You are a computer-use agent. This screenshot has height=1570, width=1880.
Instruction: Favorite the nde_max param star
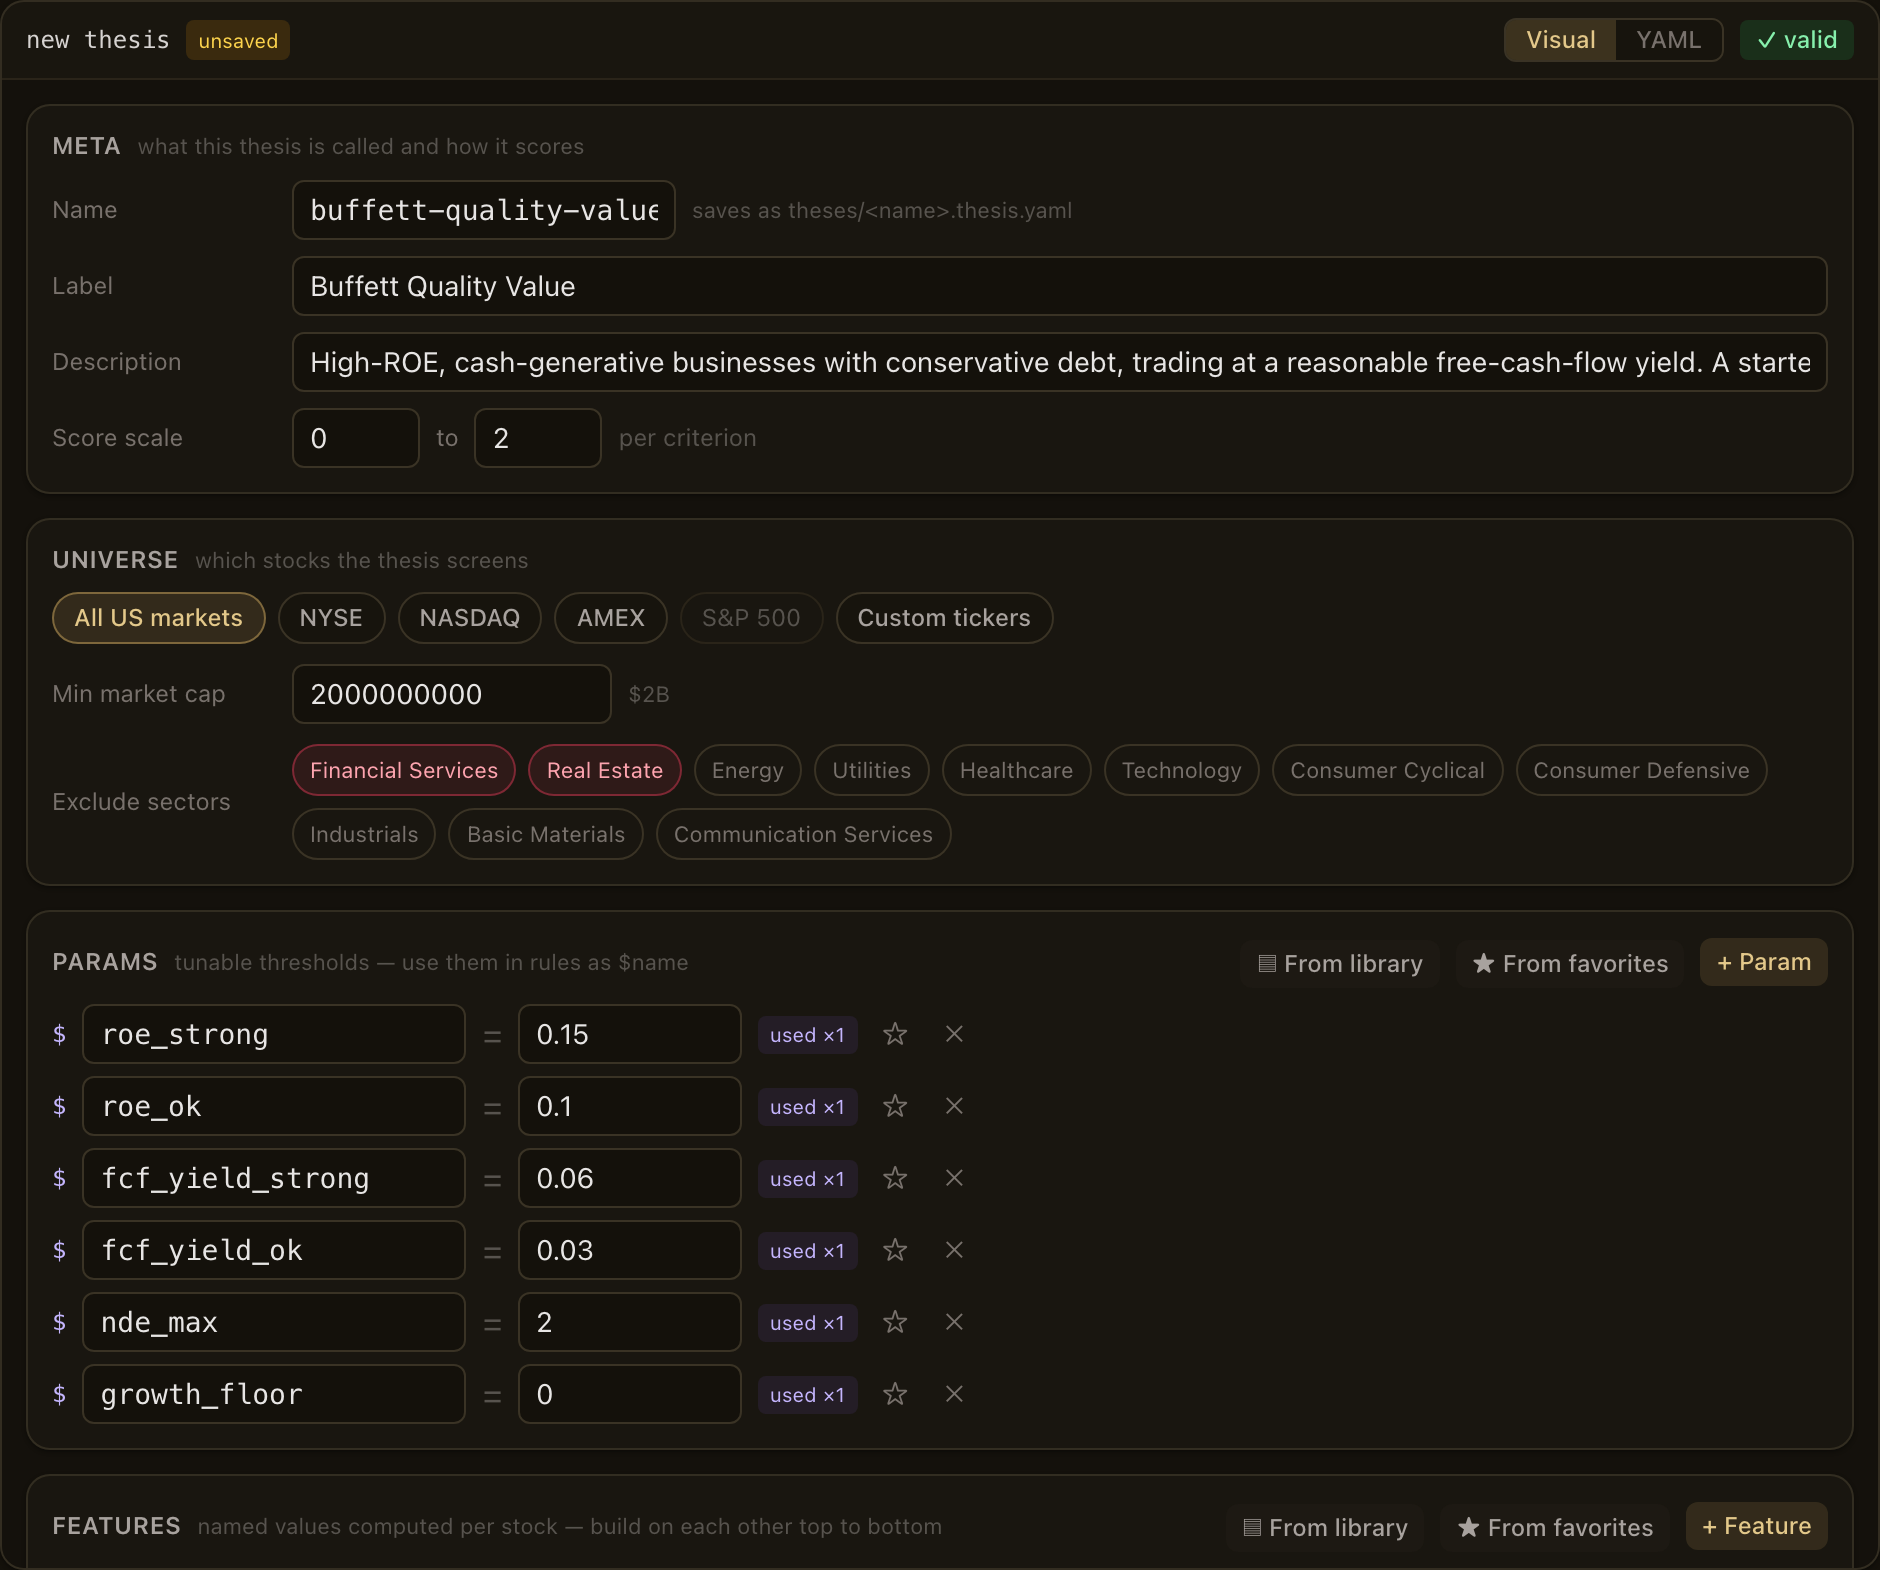point(895,1322)
